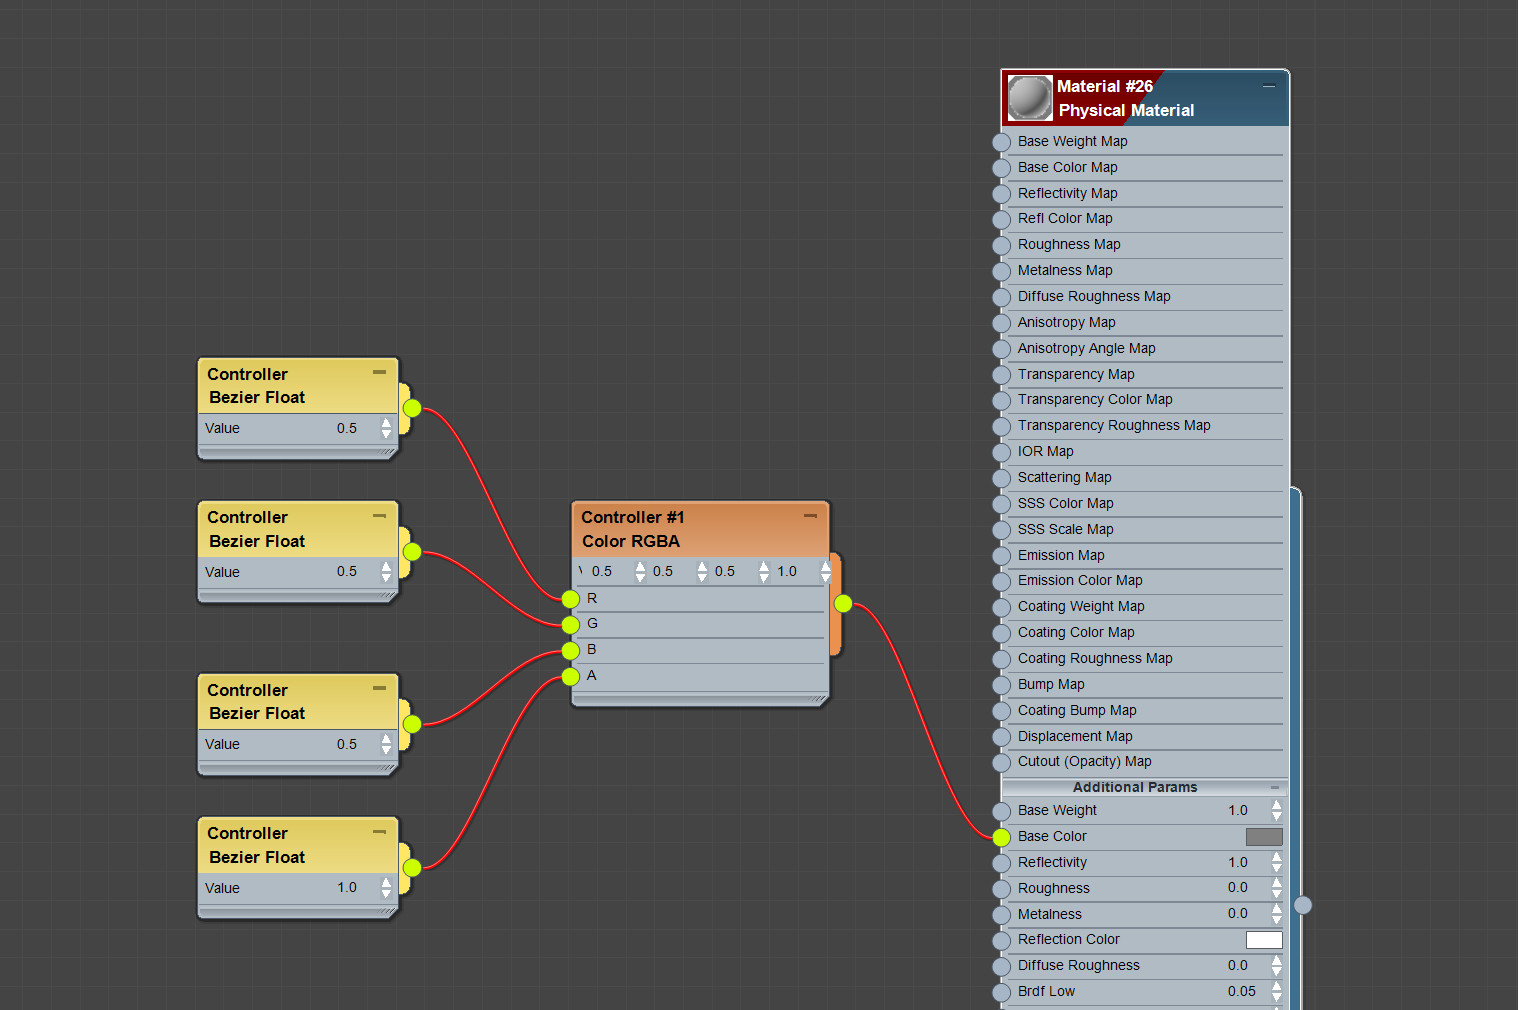Screen dimensions: 1518x1010
Task: Click the Transparency Roughness Map input socket
Action: click(x=1002, y=426)
